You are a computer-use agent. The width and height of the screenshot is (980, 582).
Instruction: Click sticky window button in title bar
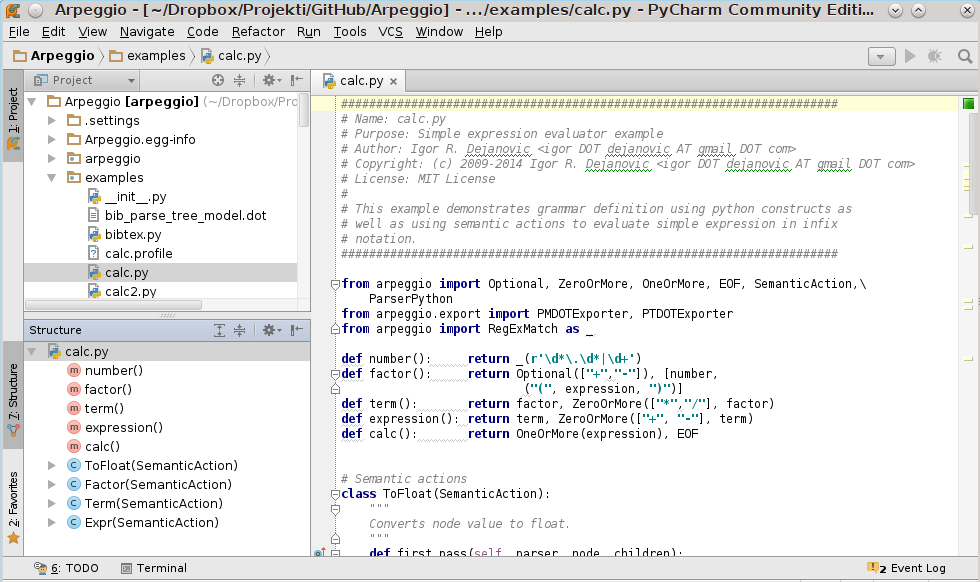coord(36,10)
